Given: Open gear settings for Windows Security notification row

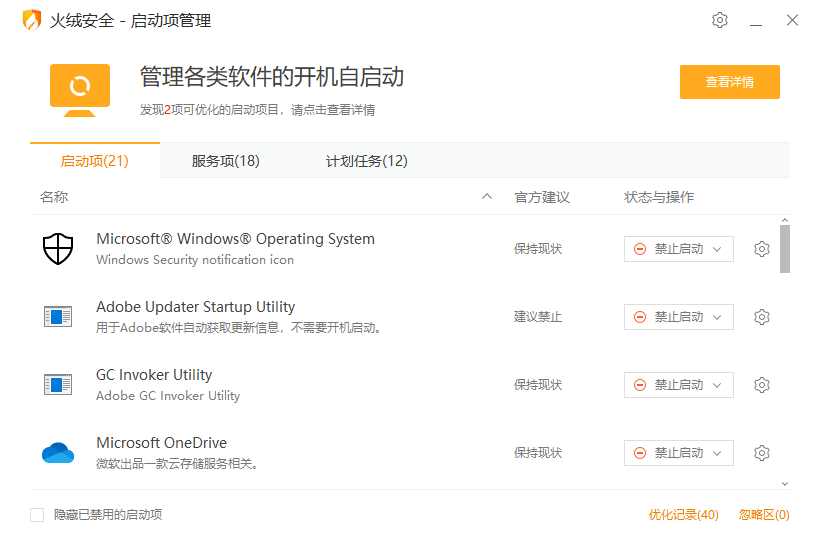Looking at the screenshot, I should [761, 249].
